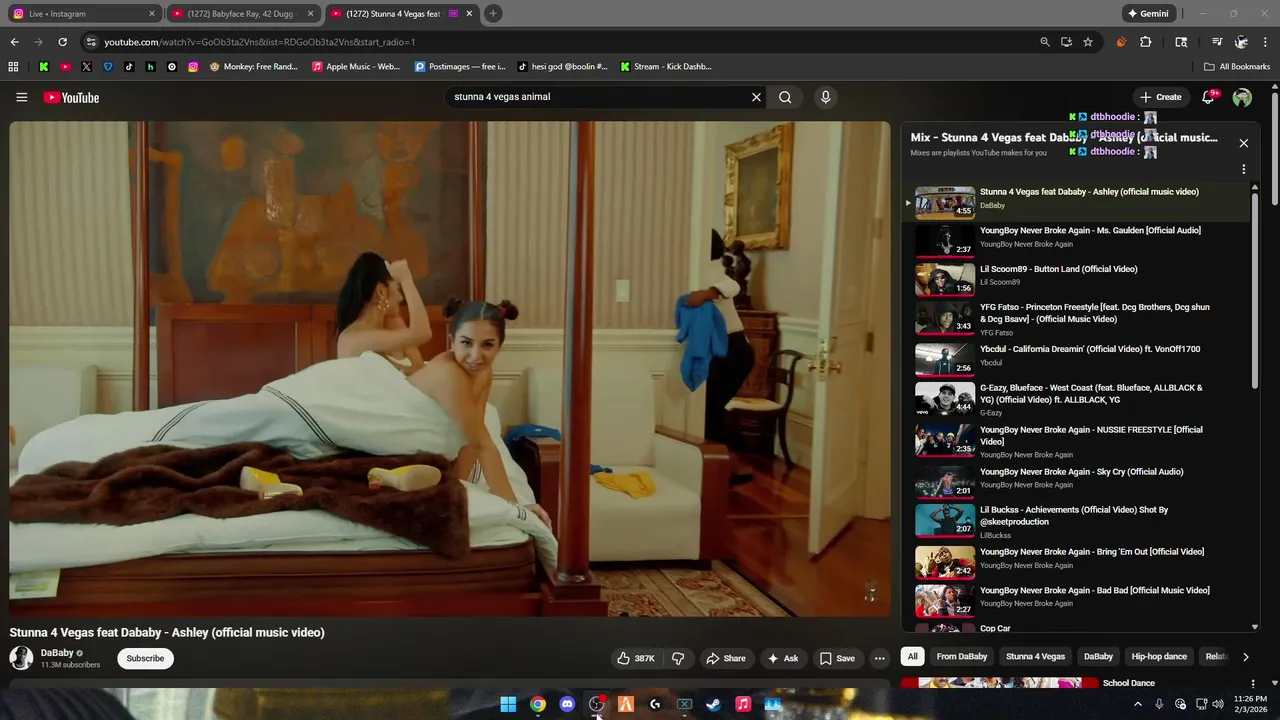
Task: Save the video to a playlist
Action: click(x=837, y=658)
